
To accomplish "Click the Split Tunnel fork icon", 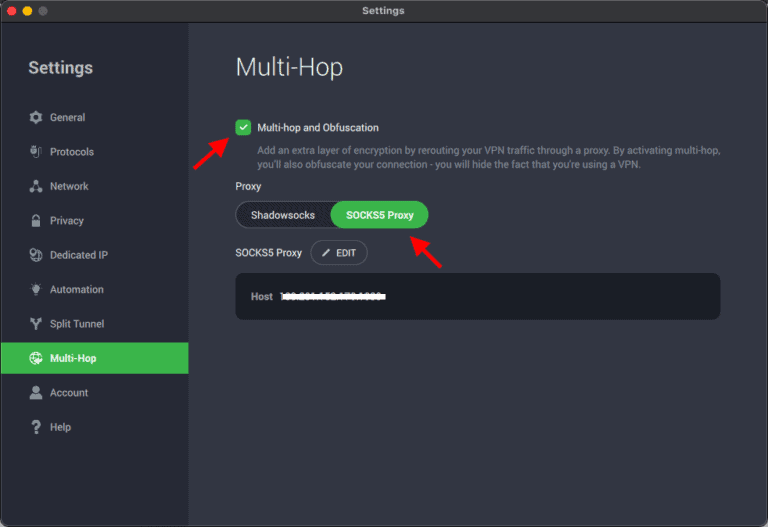I will tap(36, 324).
